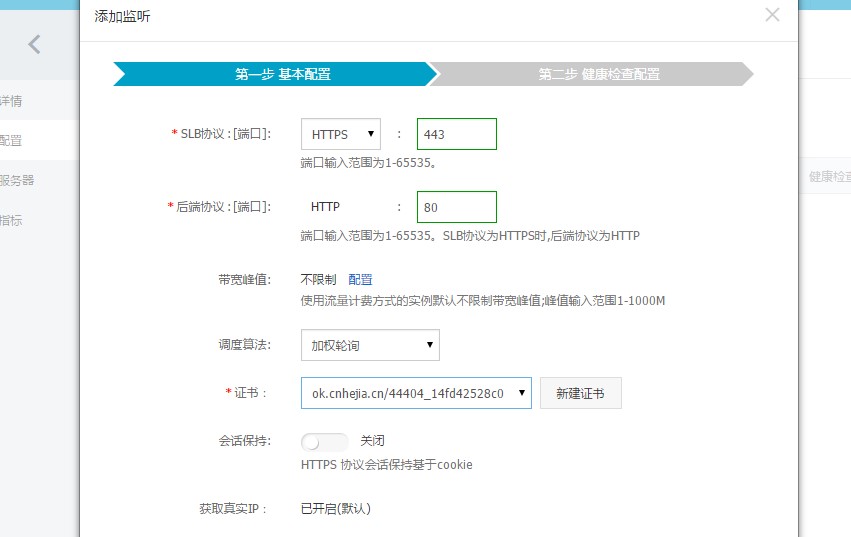Click the 添加监听 dialog title
Image resolution: width=851 pixels, height=537 pixels.
click(124, 17)
